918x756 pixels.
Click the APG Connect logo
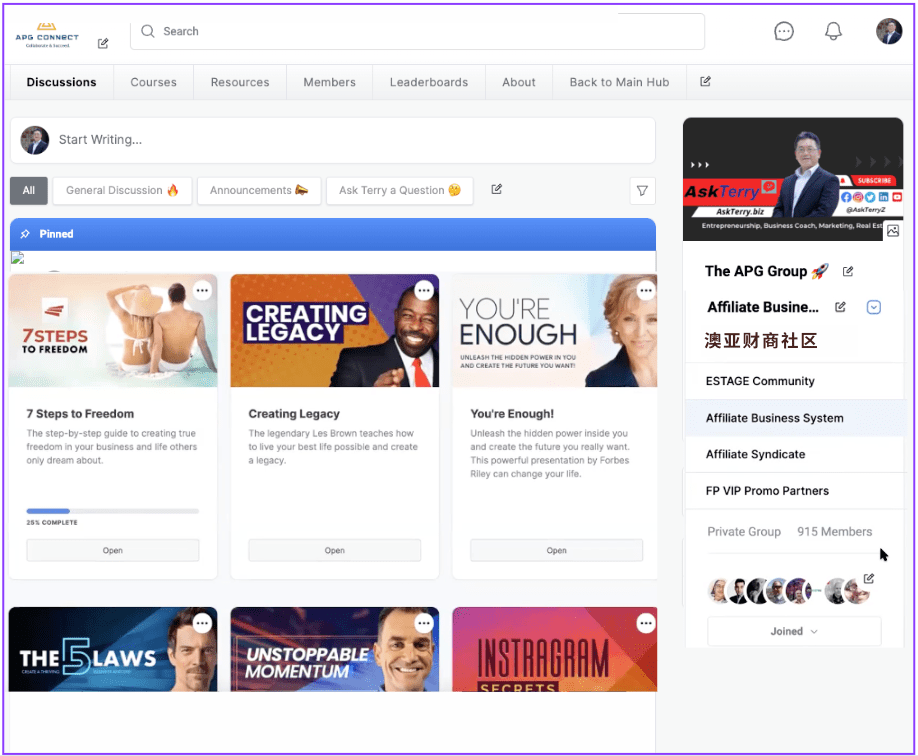pos(47,35)
